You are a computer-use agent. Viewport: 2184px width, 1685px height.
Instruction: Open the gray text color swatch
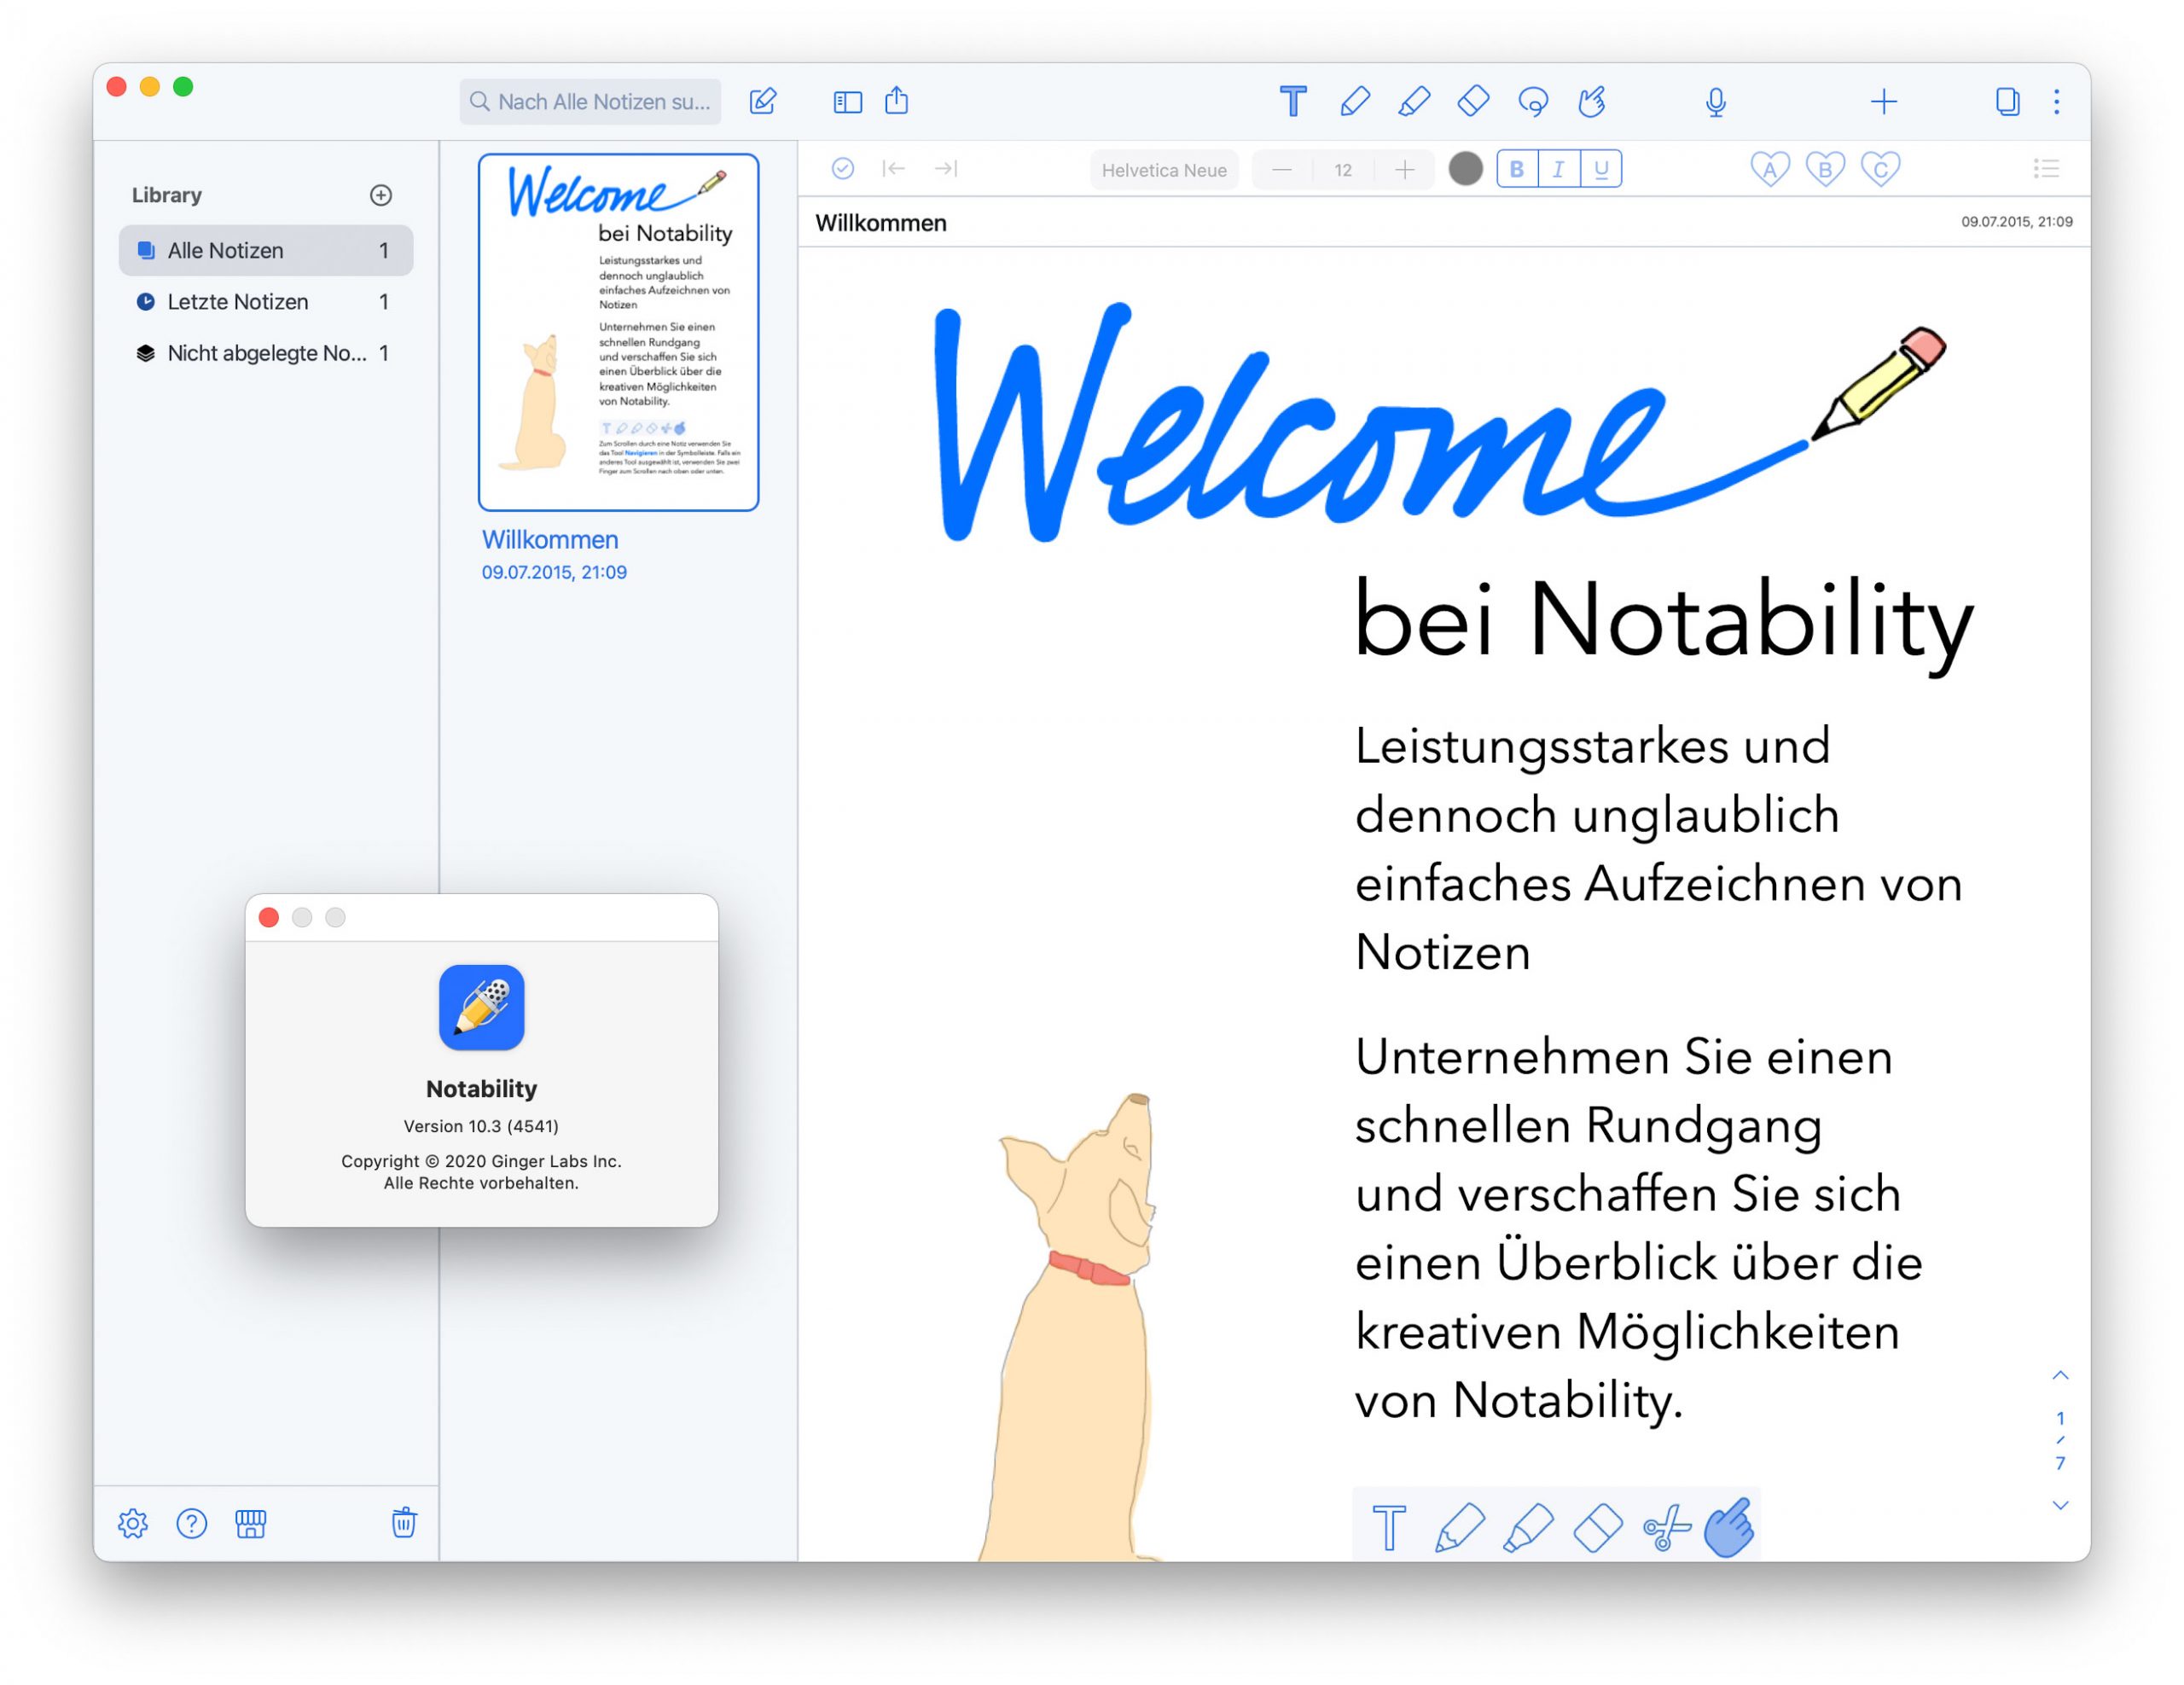tap(1465, 169)
